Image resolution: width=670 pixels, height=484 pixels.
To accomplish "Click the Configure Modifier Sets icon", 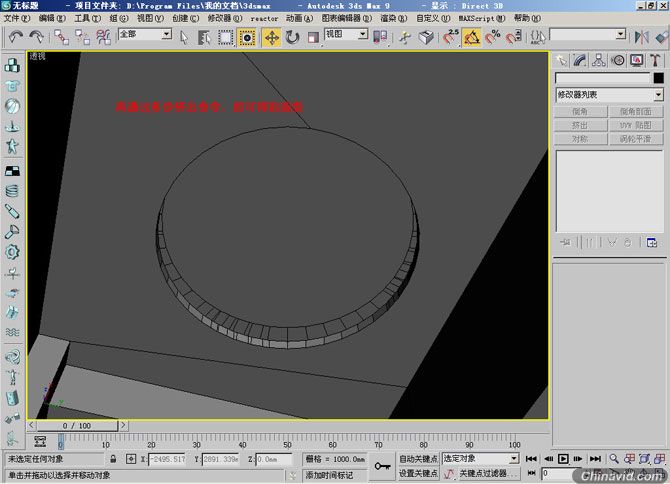I will pos(652,243).
